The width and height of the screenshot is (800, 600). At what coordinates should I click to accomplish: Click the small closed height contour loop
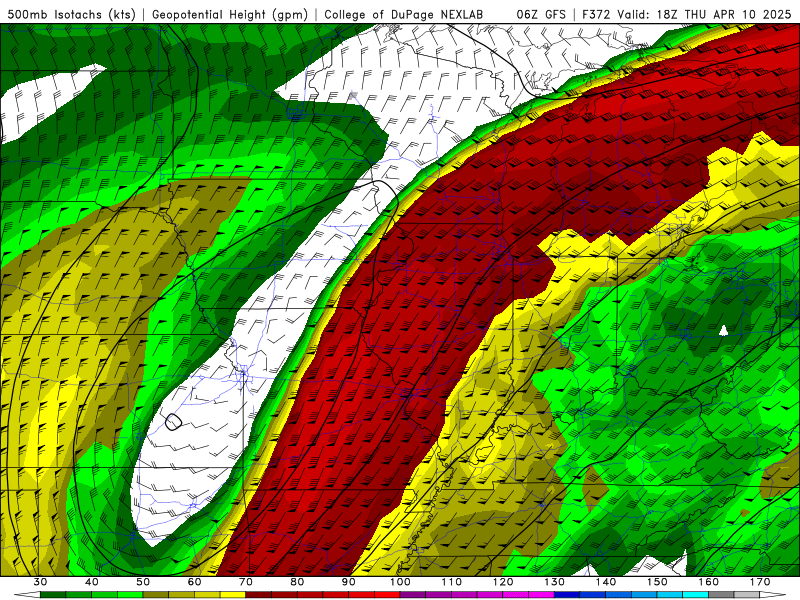[174, 422]
